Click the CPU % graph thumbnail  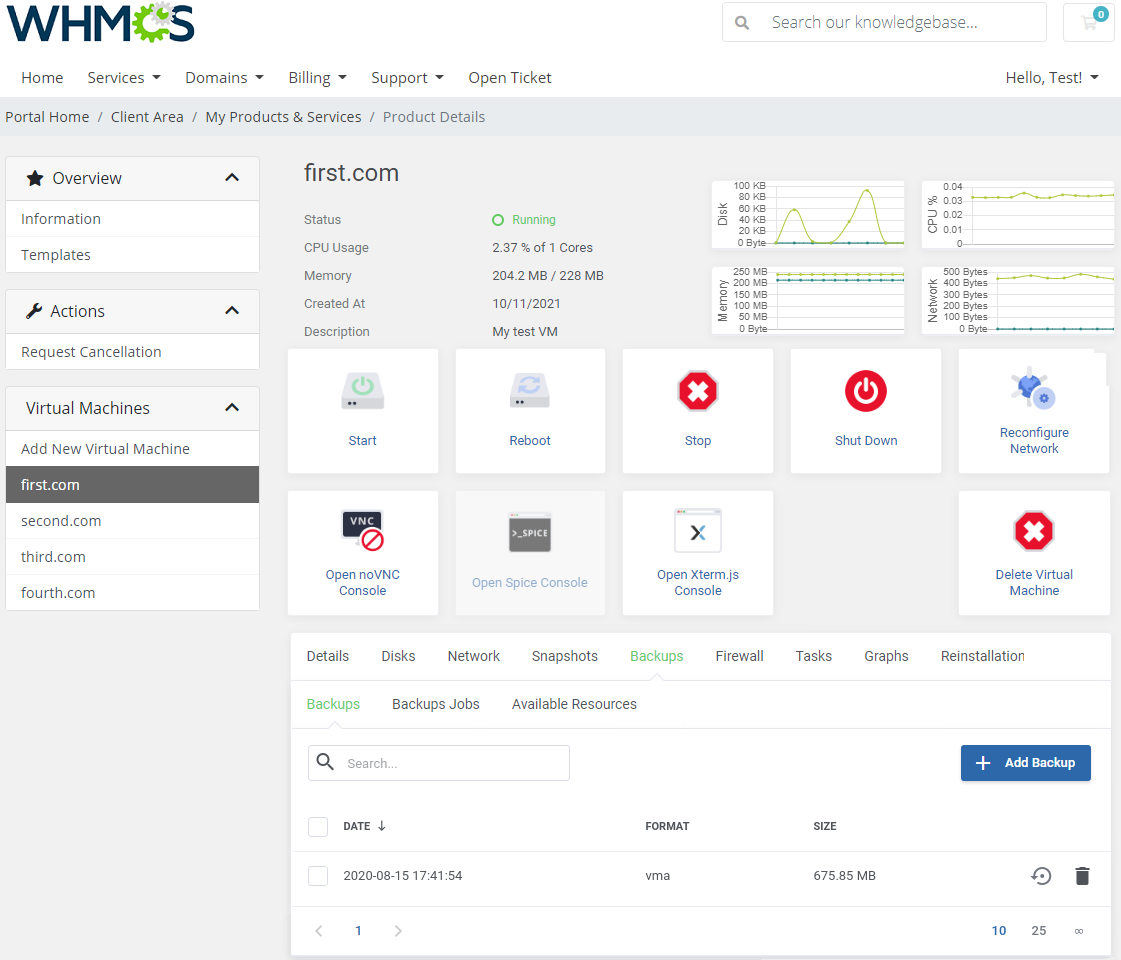(x=1018, y=214)
